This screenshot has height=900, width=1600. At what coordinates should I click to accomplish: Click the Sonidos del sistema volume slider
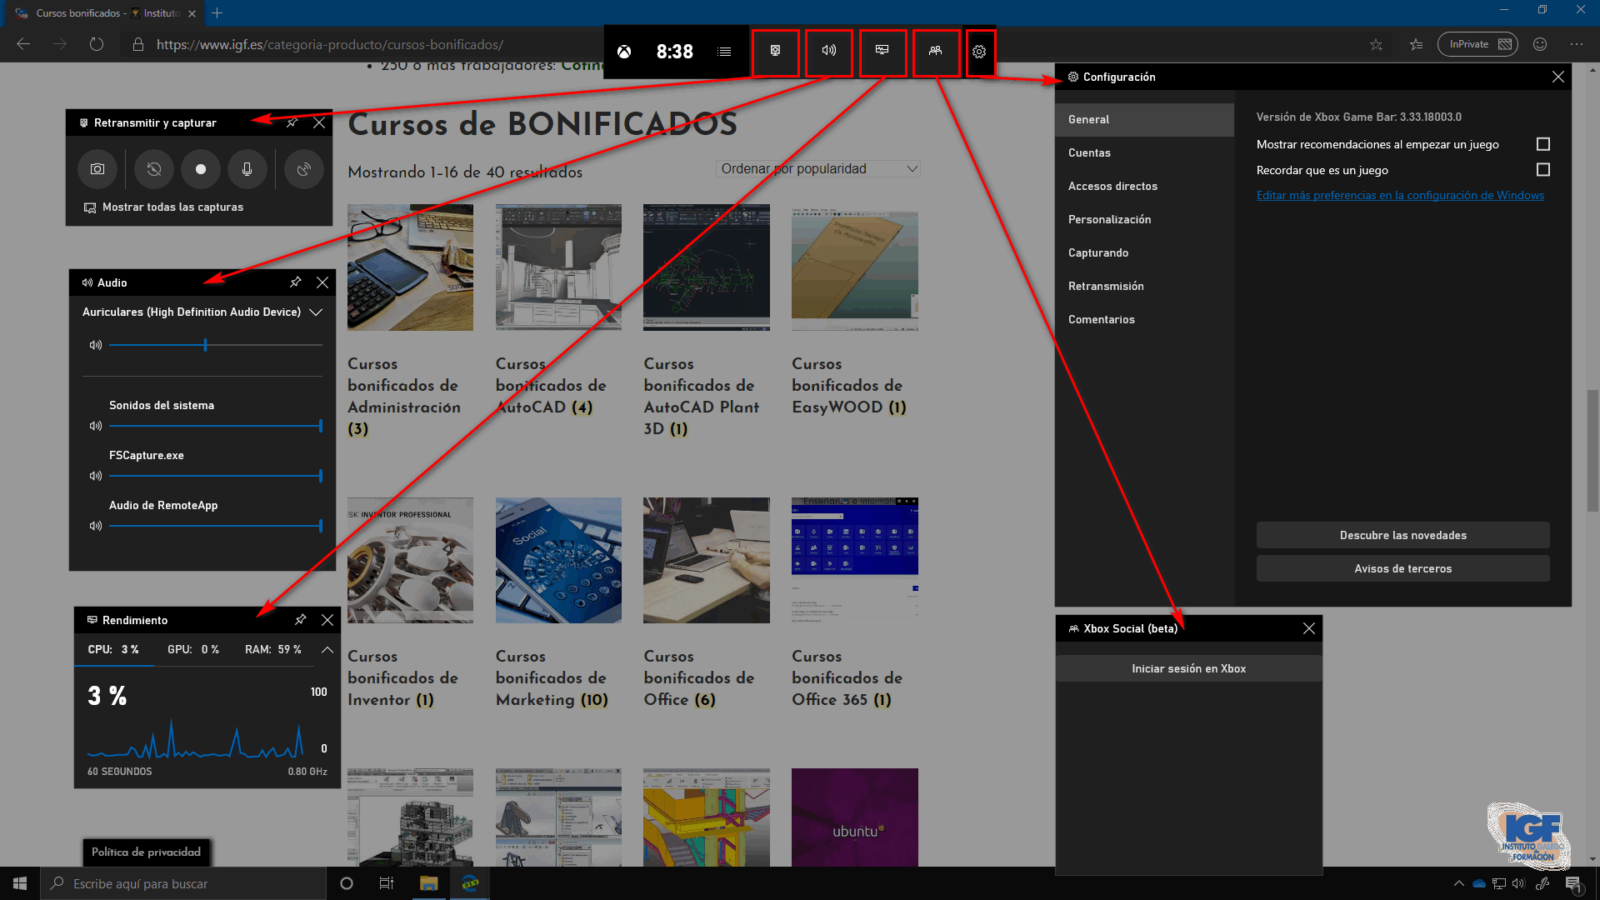(x=215, y=426)
